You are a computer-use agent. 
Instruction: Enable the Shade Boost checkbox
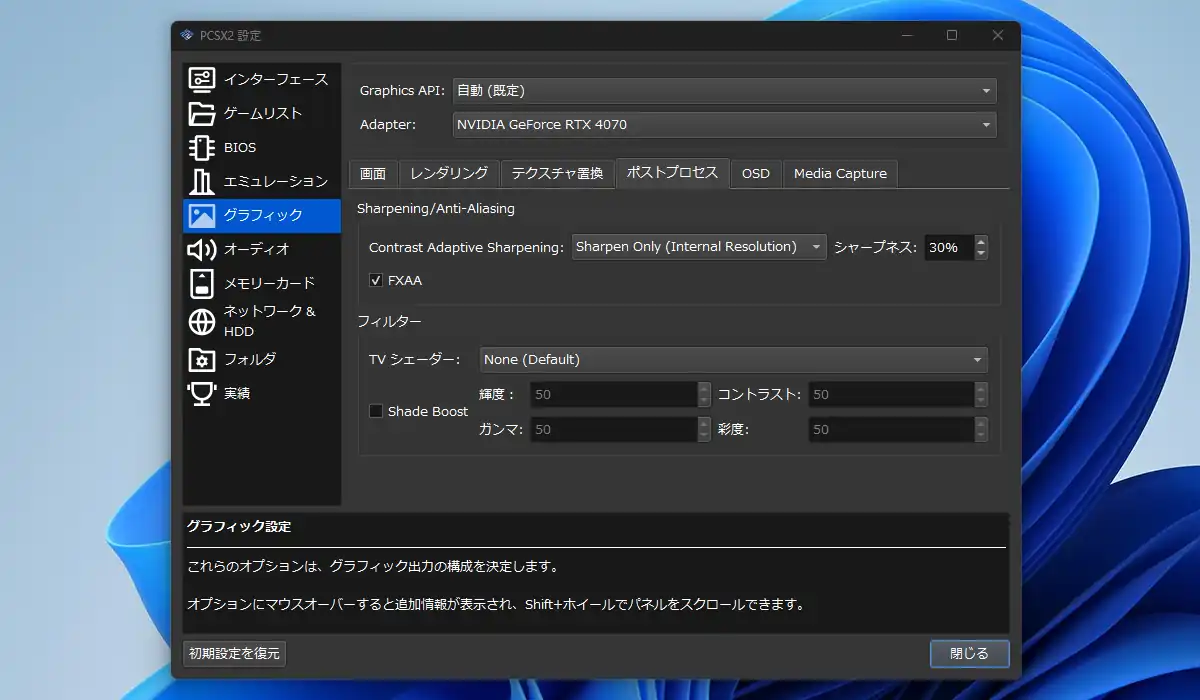pos(377,411)
